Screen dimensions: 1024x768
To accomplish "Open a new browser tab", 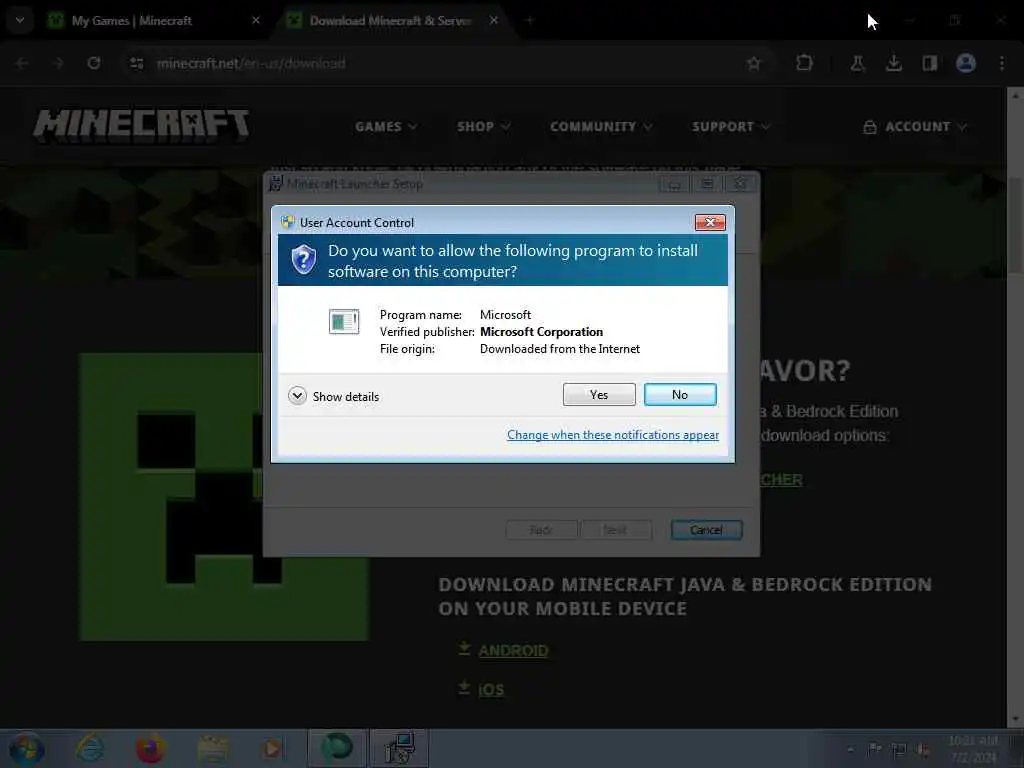I will click(530, 20).
